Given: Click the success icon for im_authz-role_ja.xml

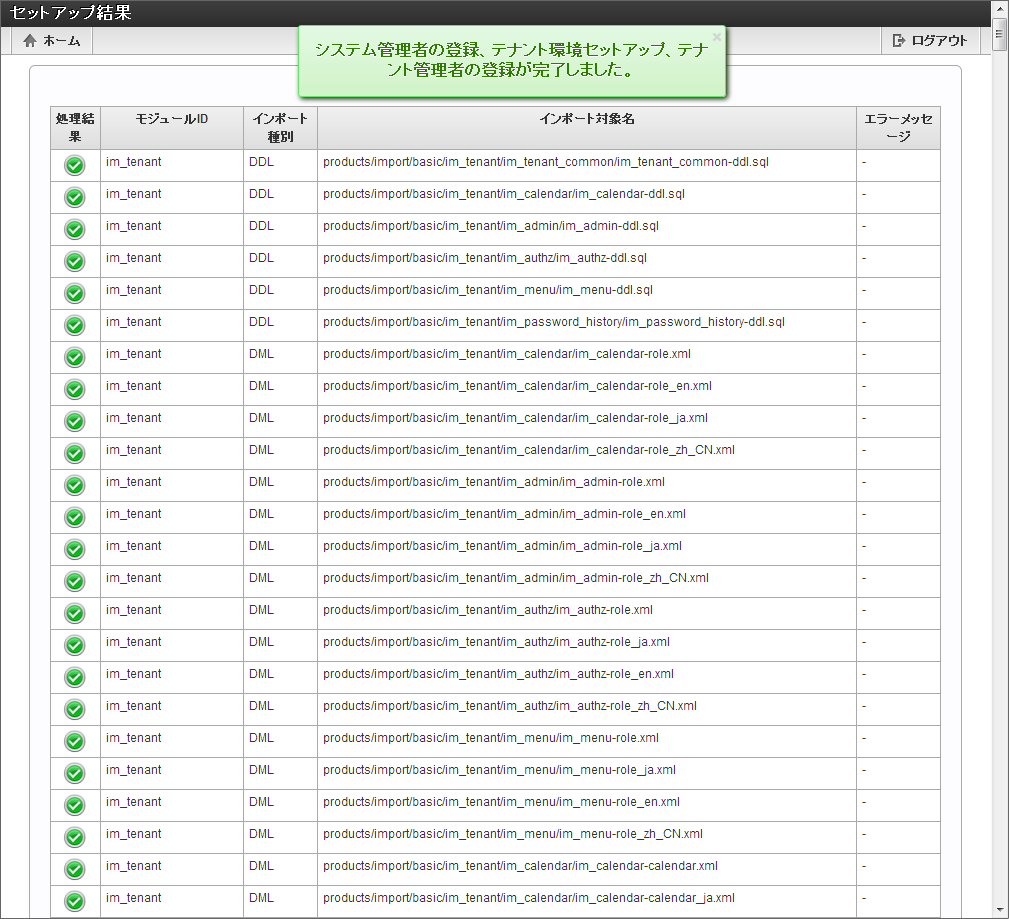Looking at the screenshot, I should (x=75, y=645).
